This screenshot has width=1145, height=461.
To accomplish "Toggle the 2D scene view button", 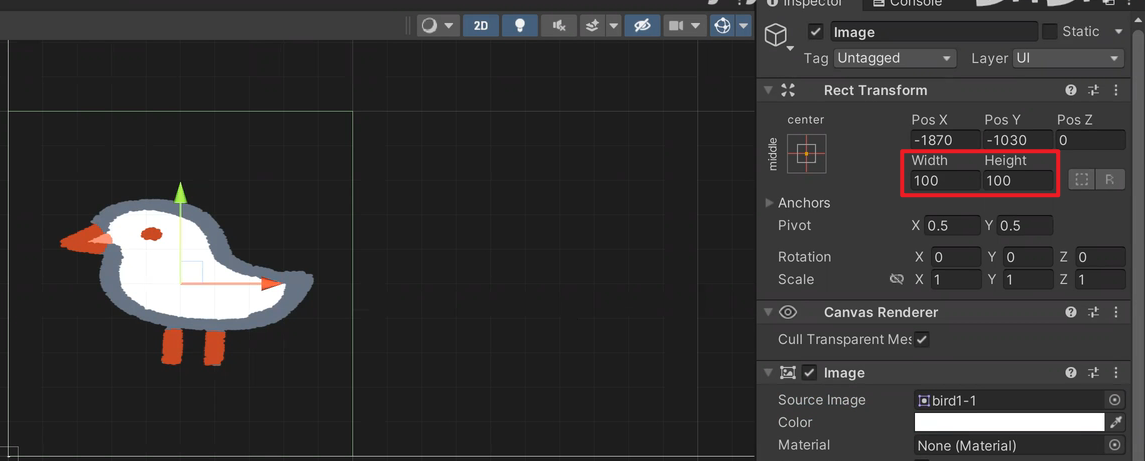I will [x=480, y=26].
